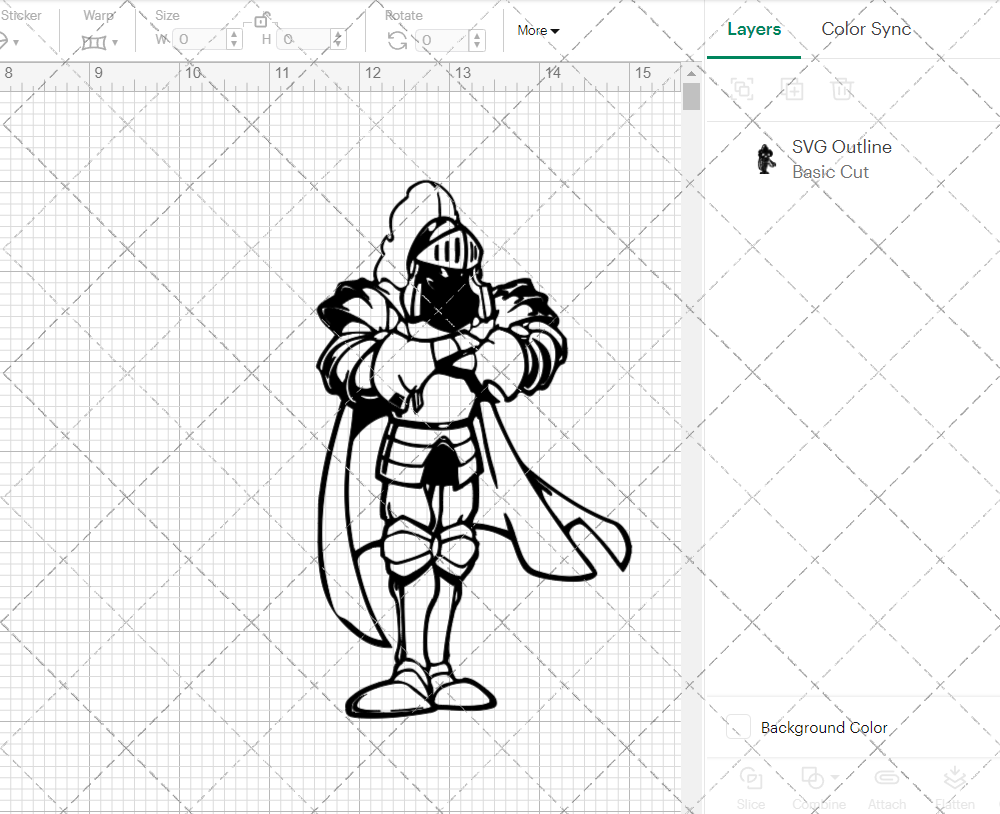Click inside the Width input field
Image resolution: width=1000 pixels, height=814 pixels.
pos(200,39)
